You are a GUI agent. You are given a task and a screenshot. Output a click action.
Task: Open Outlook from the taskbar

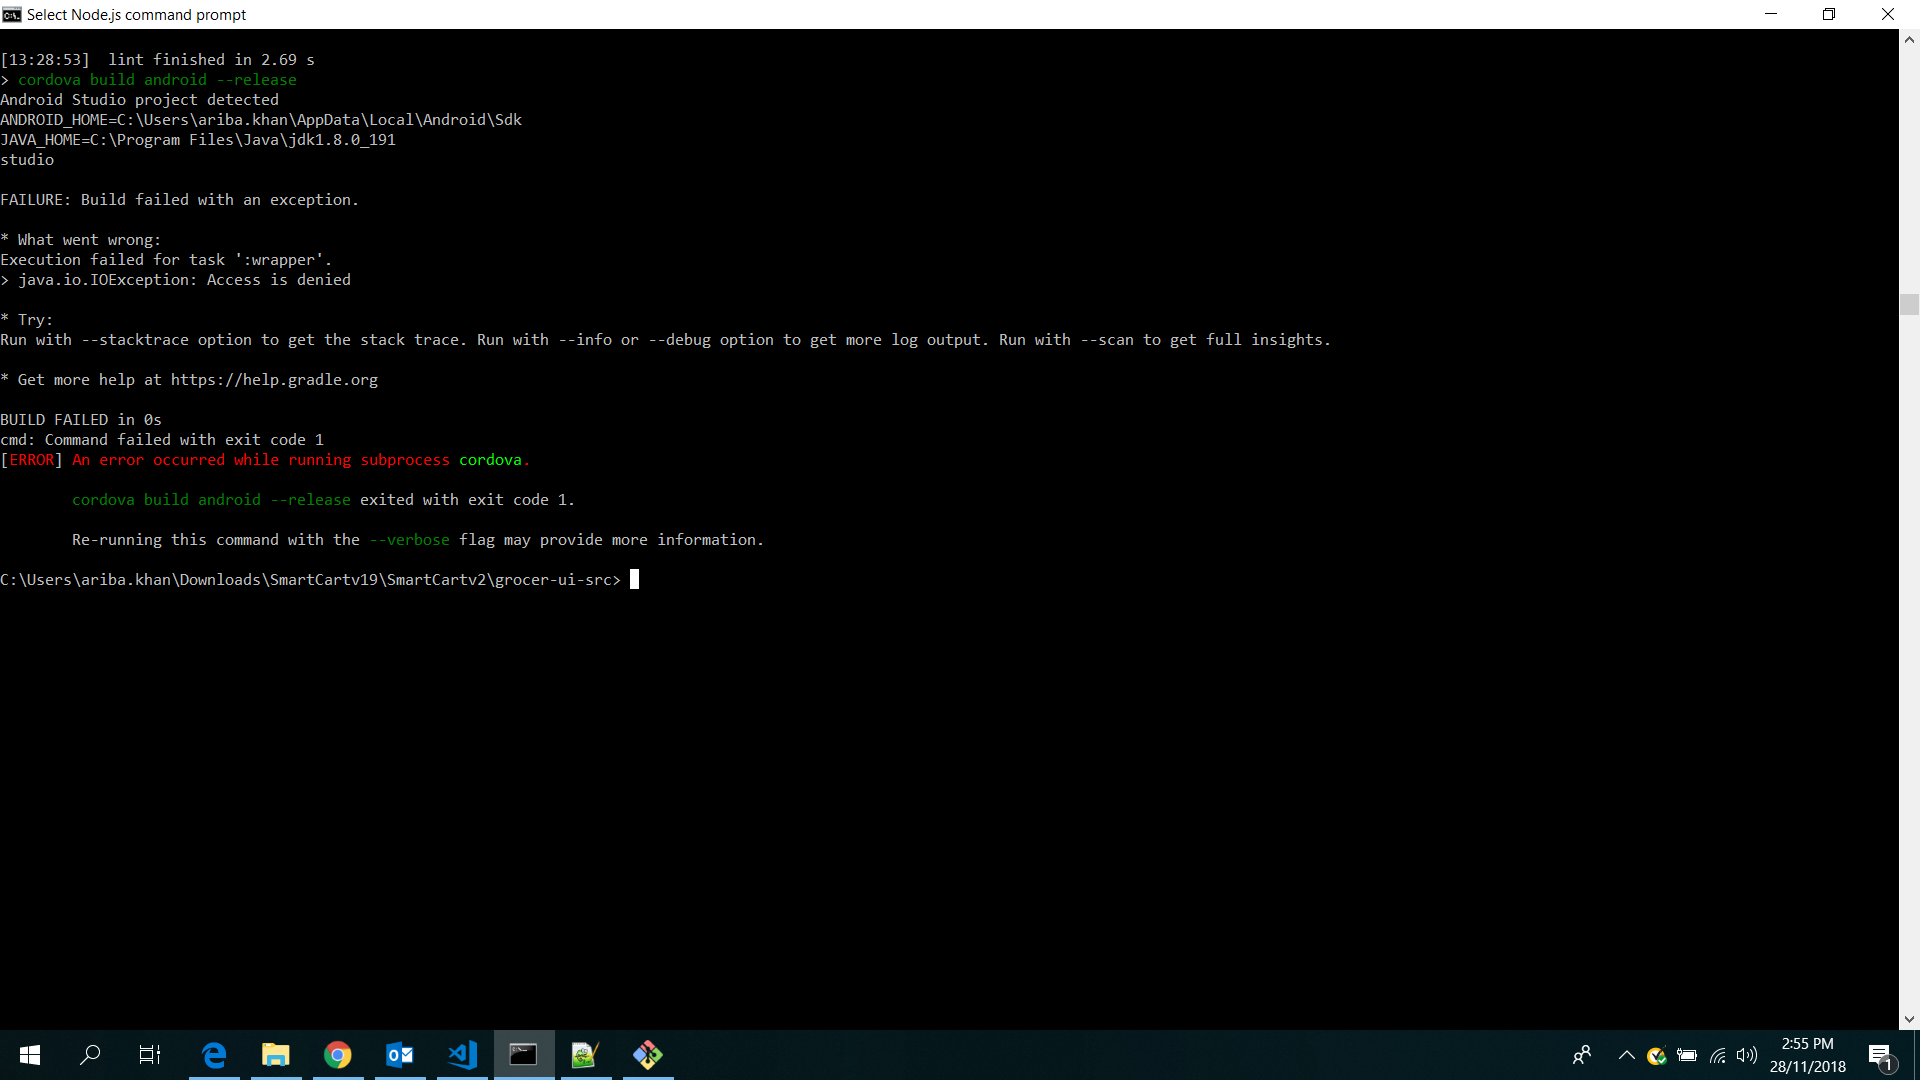pos(400,1055)
